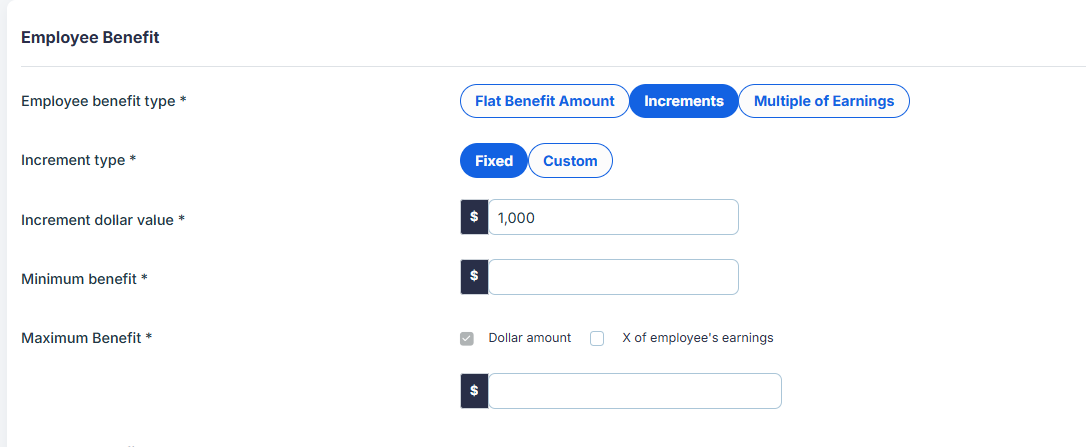Uncheck the Dollar amount checkbox

(x=467, y=338)
